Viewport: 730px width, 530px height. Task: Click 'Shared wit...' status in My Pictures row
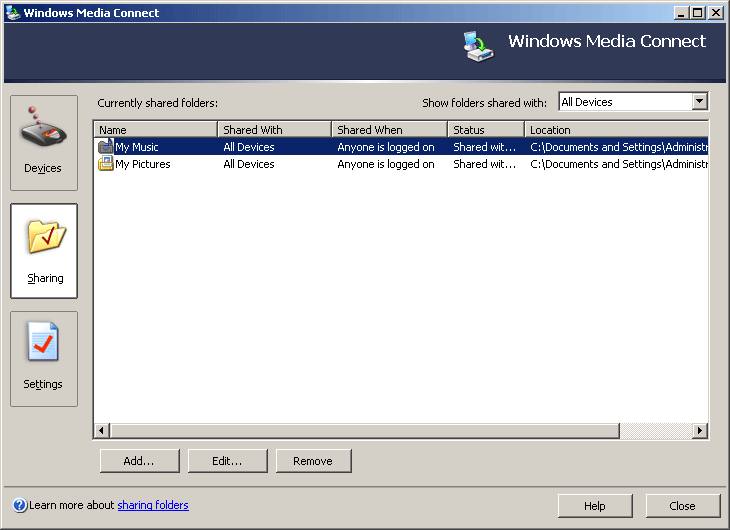click(x=485, y=164)
